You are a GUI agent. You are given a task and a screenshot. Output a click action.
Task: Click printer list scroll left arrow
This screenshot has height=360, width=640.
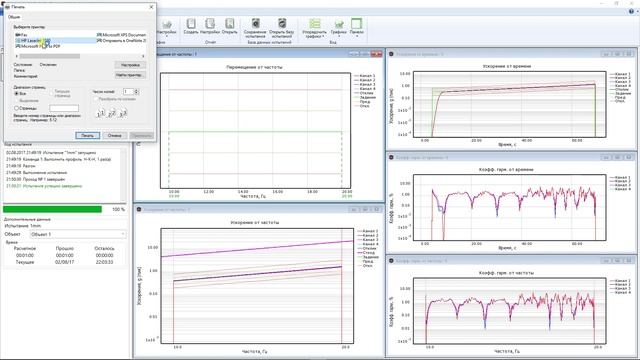point(17,56)
